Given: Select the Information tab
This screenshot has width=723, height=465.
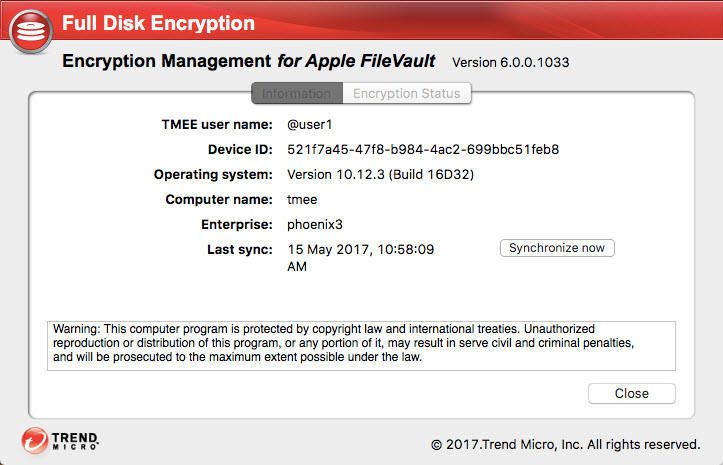Looking at the screenshot, I should [296, 93].
